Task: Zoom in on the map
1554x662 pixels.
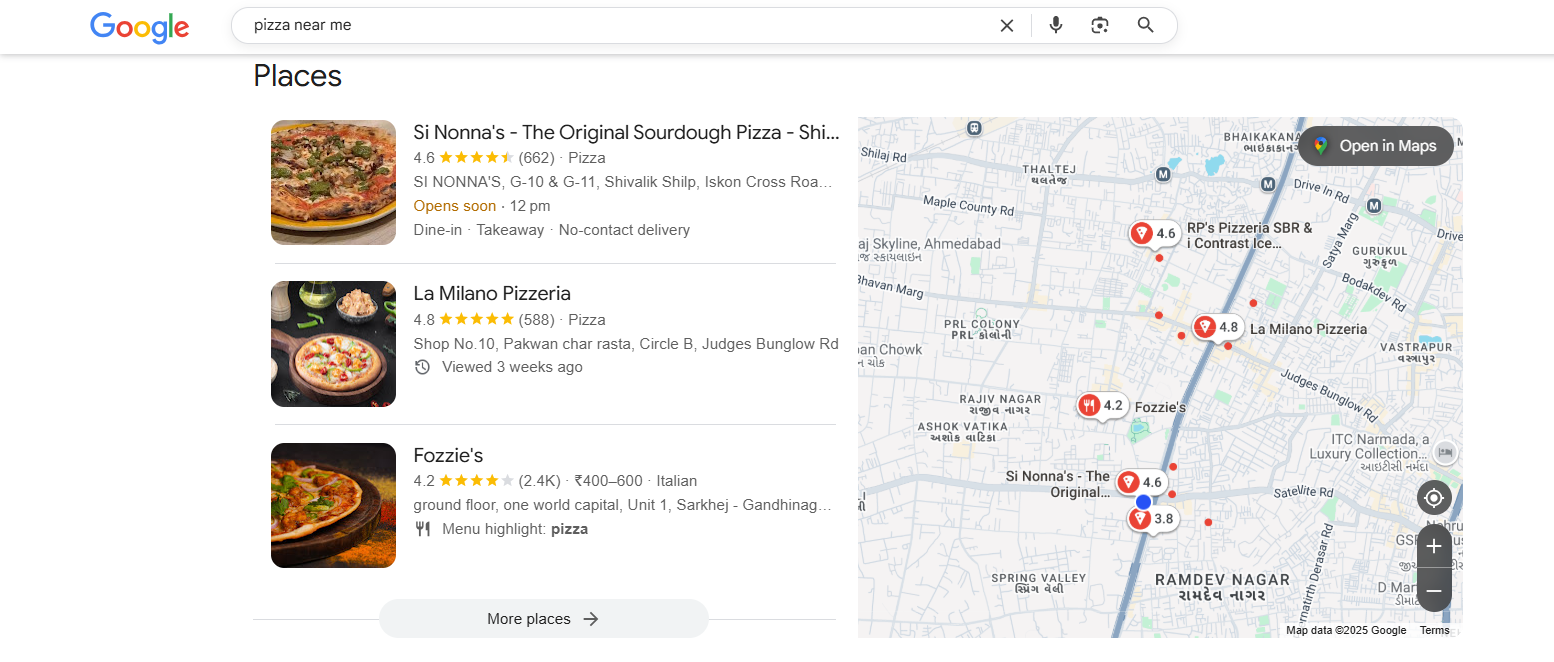Action: click(x=1434, y=546)
